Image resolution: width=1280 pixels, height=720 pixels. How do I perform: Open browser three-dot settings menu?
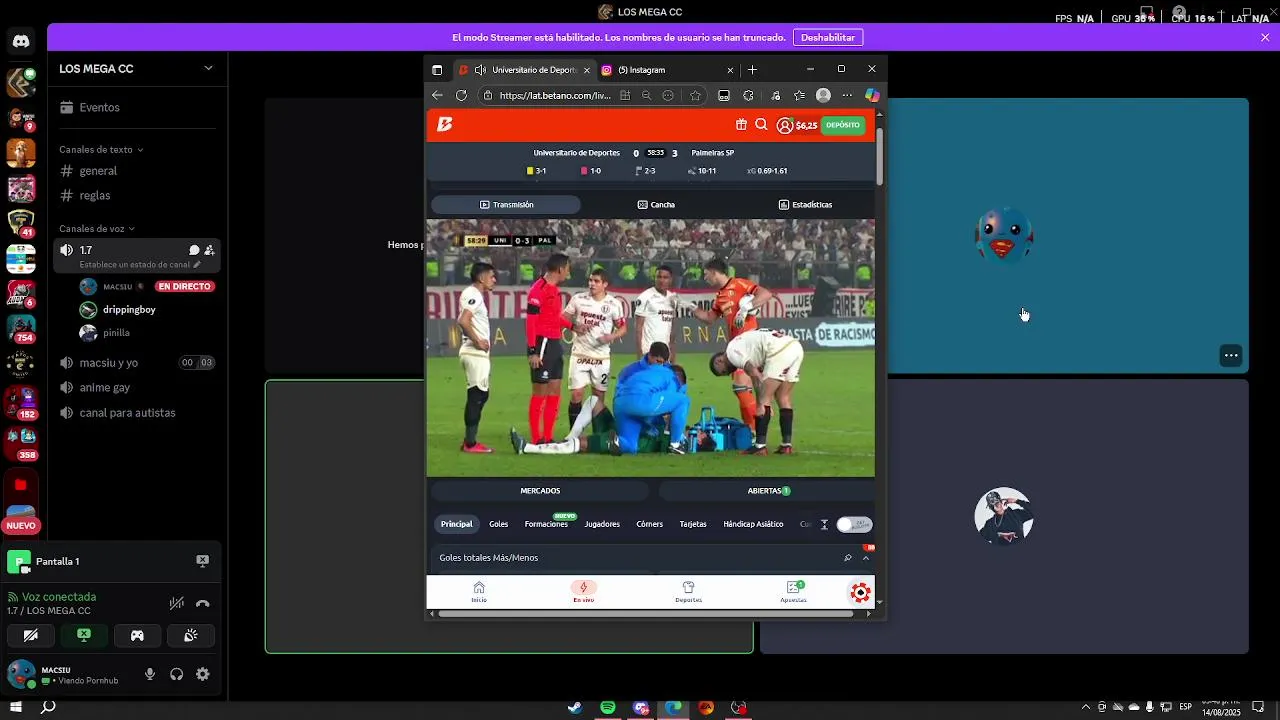tap(847, 96)
